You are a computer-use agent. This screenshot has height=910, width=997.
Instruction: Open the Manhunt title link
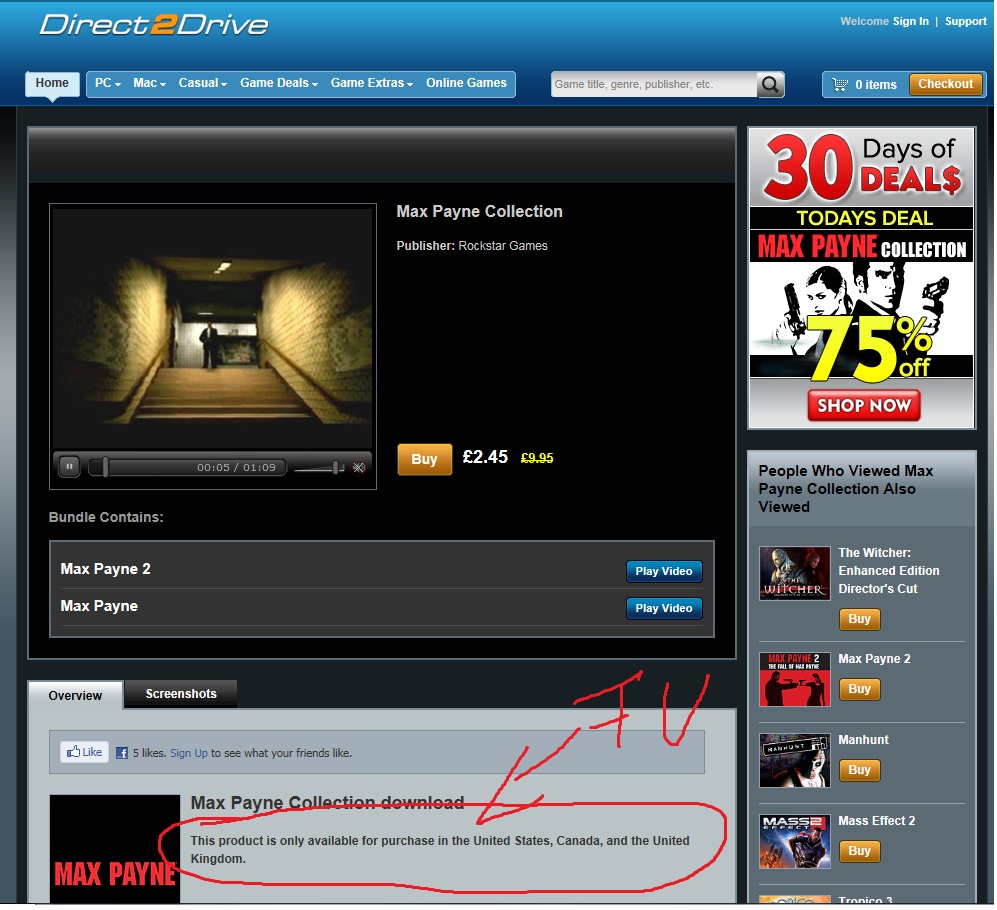coord(863,740)
